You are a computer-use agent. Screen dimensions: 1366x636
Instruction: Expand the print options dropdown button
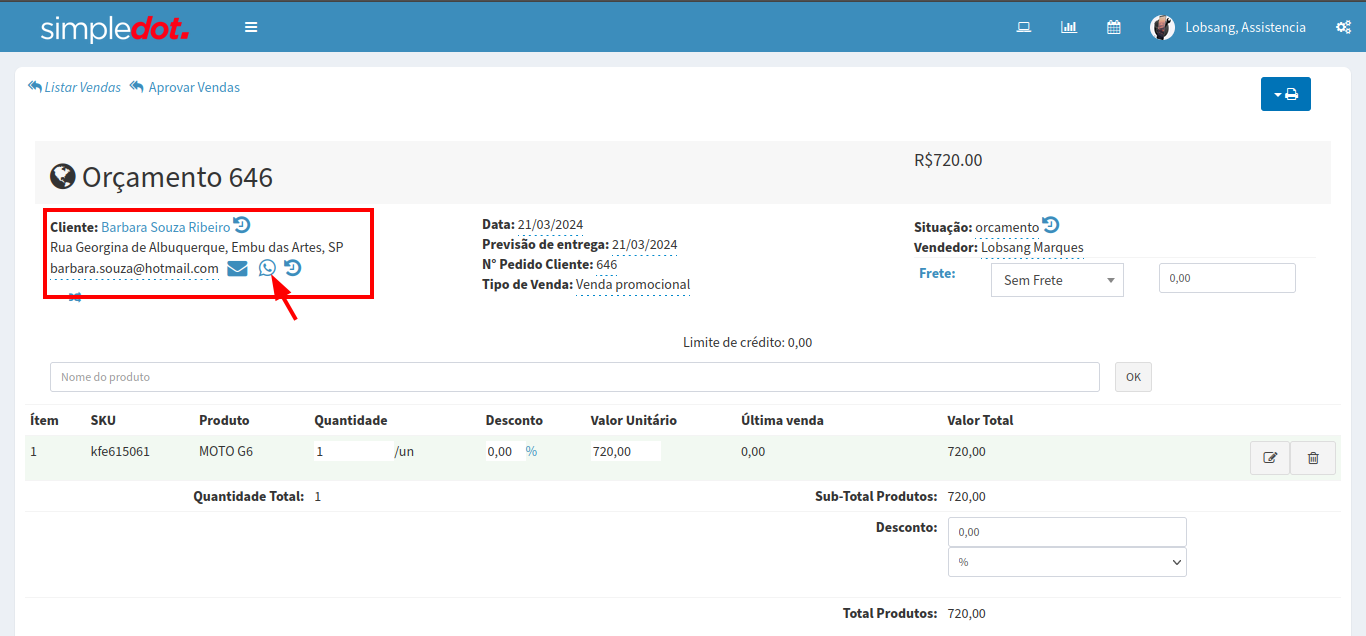click(1285, 94)
